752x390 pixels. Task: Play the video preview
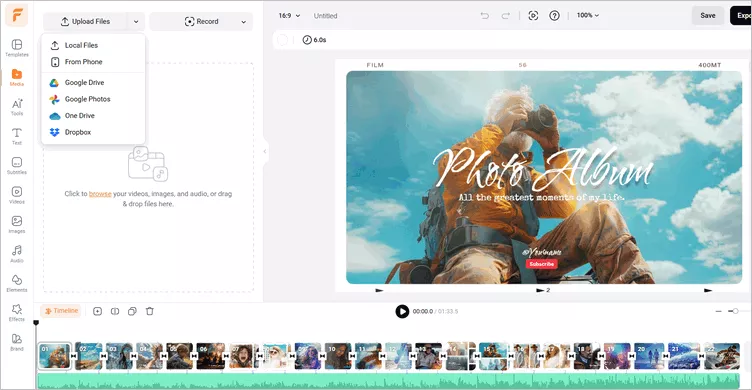click(402, 311)
